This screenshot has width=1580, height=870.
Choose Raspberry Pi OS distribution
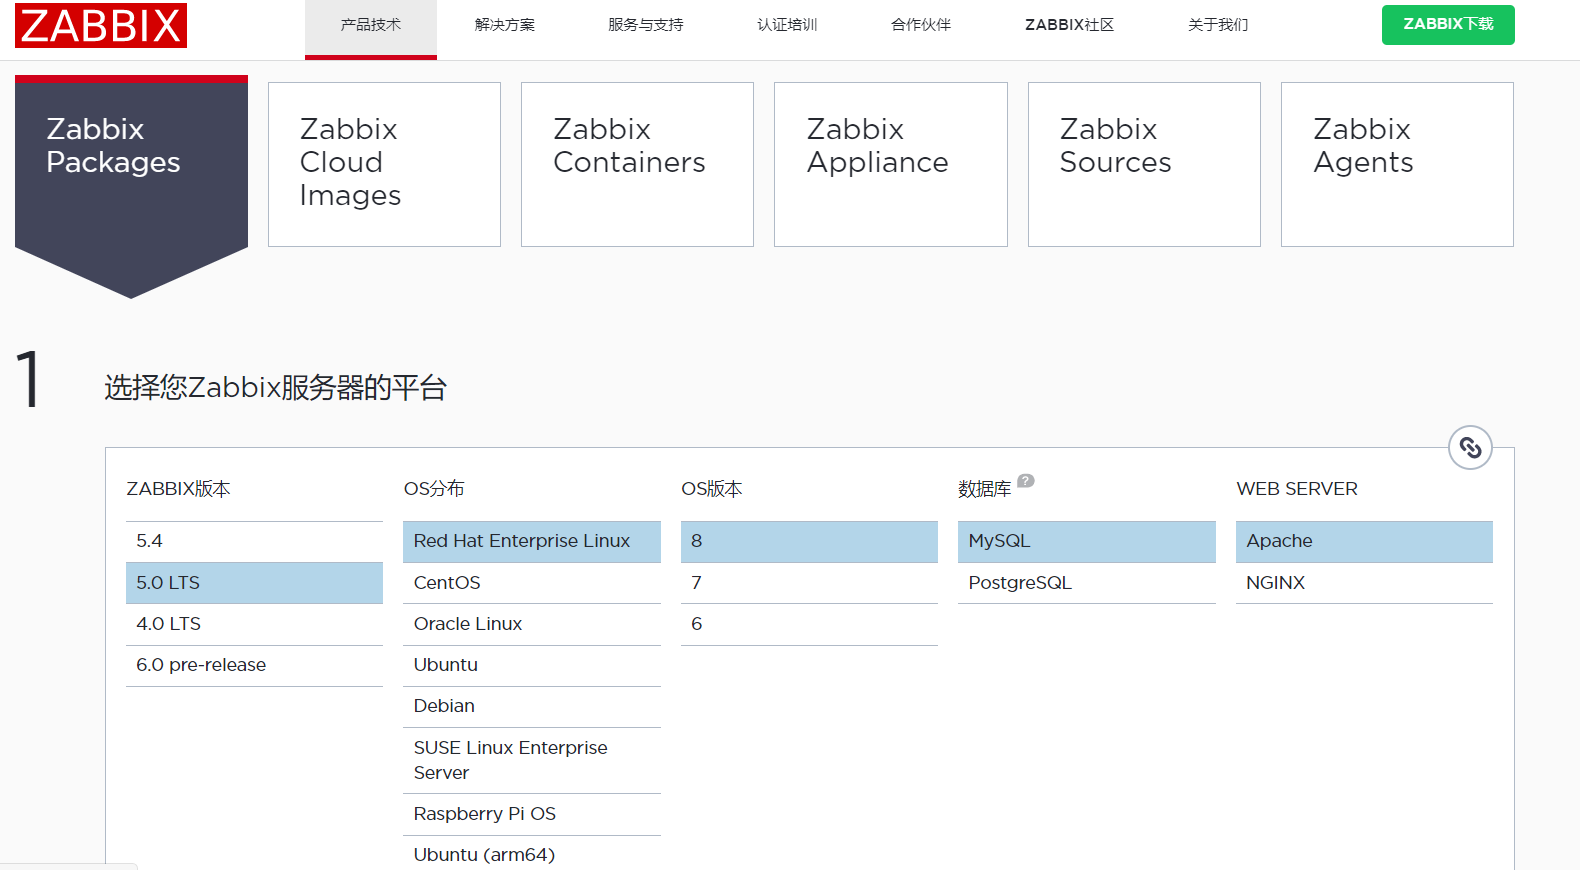point(532,814)
